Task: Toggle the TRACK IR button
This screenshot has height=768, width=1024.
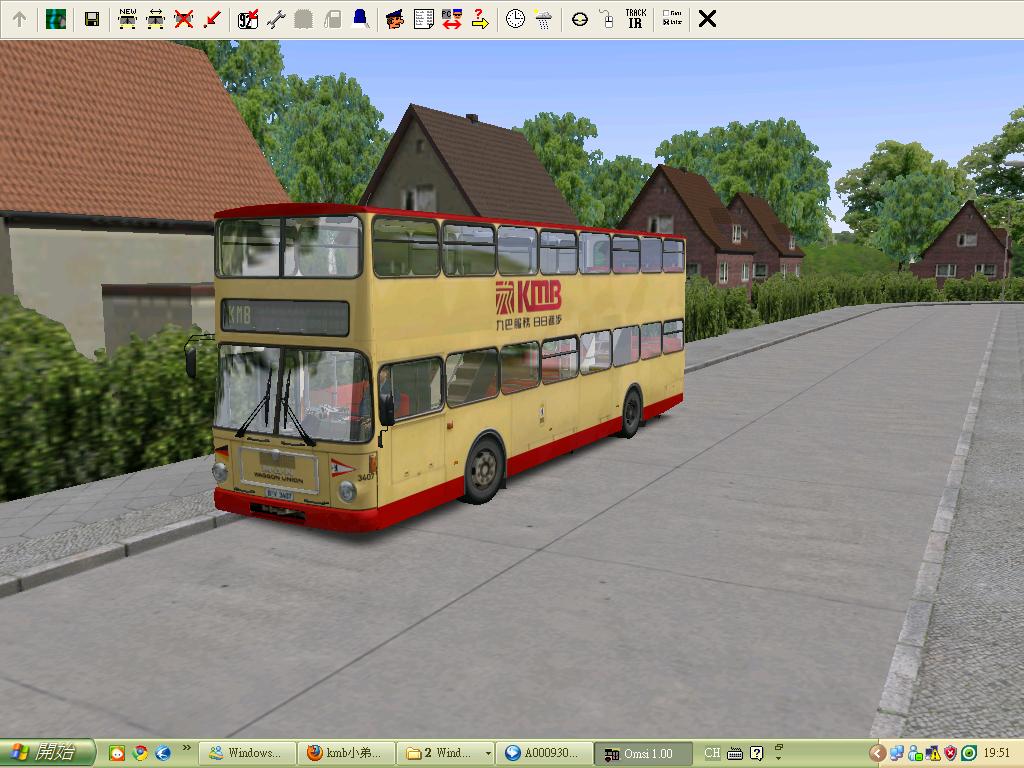Action: [x=635, y=18]
